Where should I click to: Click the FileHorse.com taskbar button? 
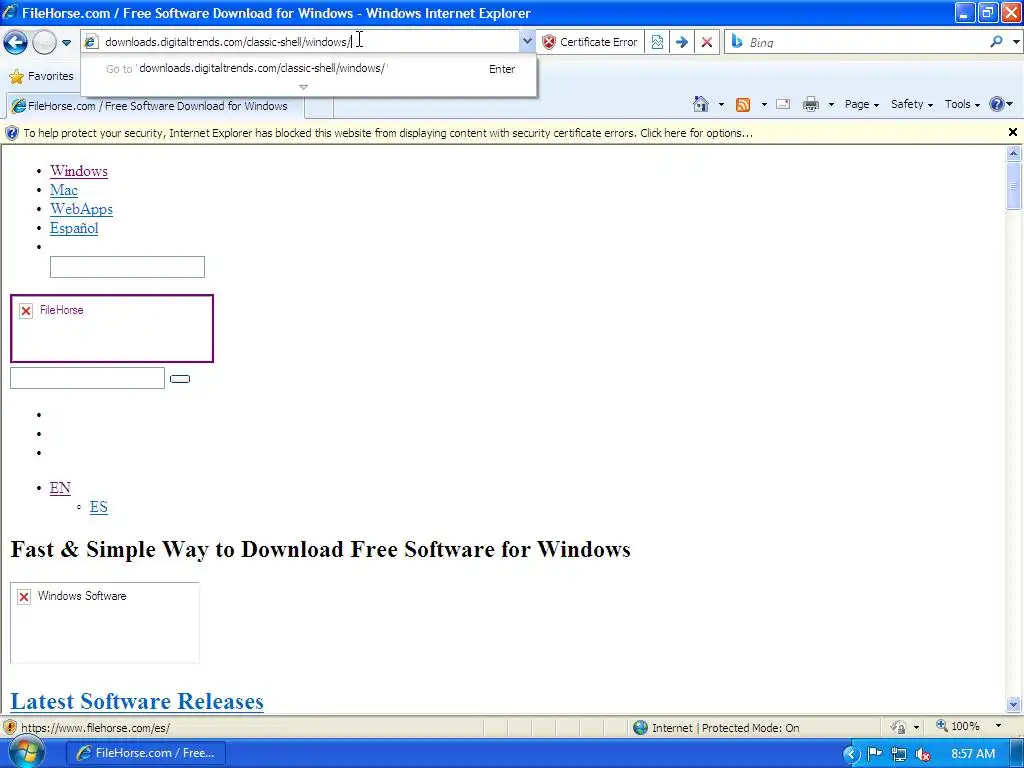146,753
